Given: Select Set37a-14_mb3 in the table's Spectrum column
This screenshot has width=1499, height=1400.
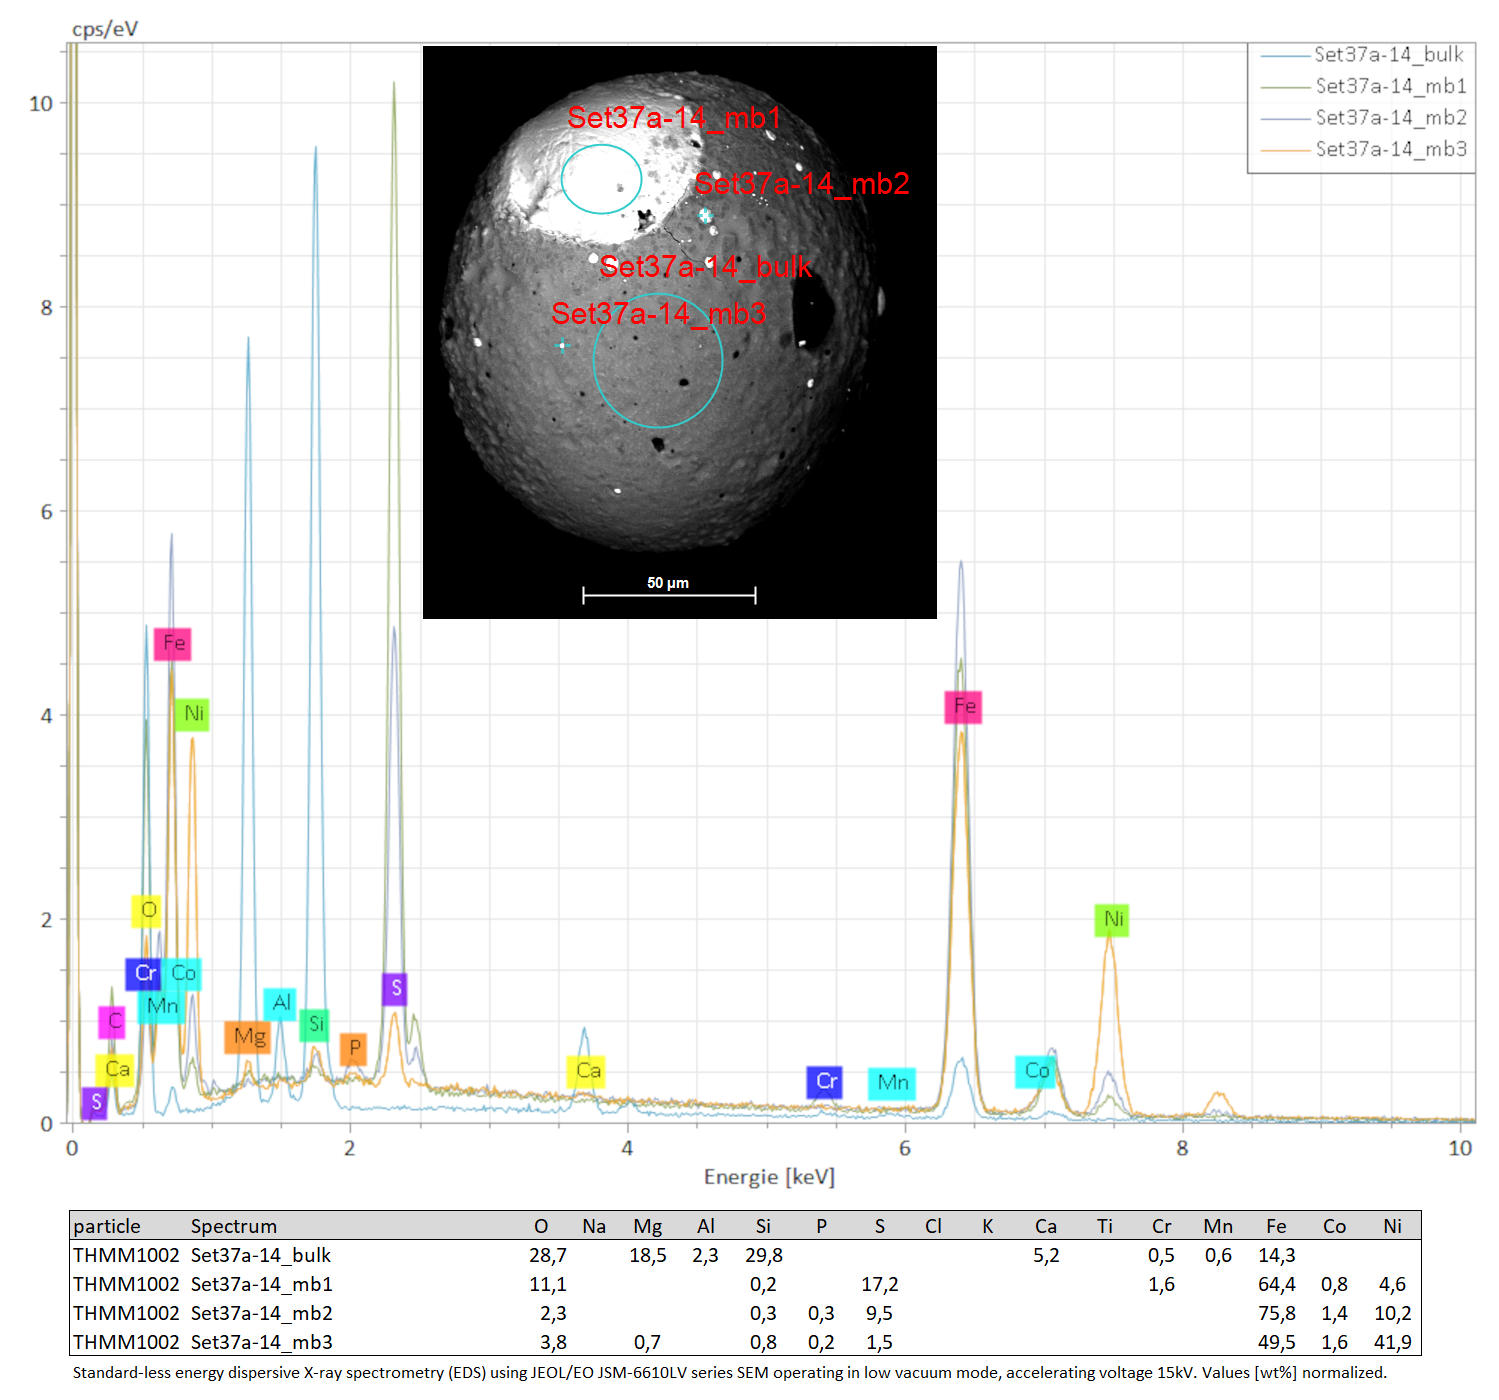Looking at the screenshot, I should point(262,1343).
